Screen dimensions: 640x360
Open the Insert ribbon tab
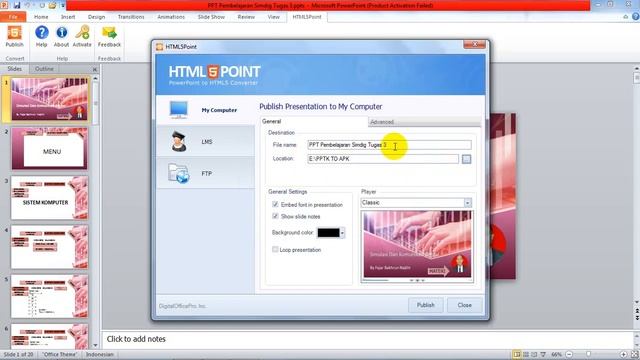coord(68,17)
